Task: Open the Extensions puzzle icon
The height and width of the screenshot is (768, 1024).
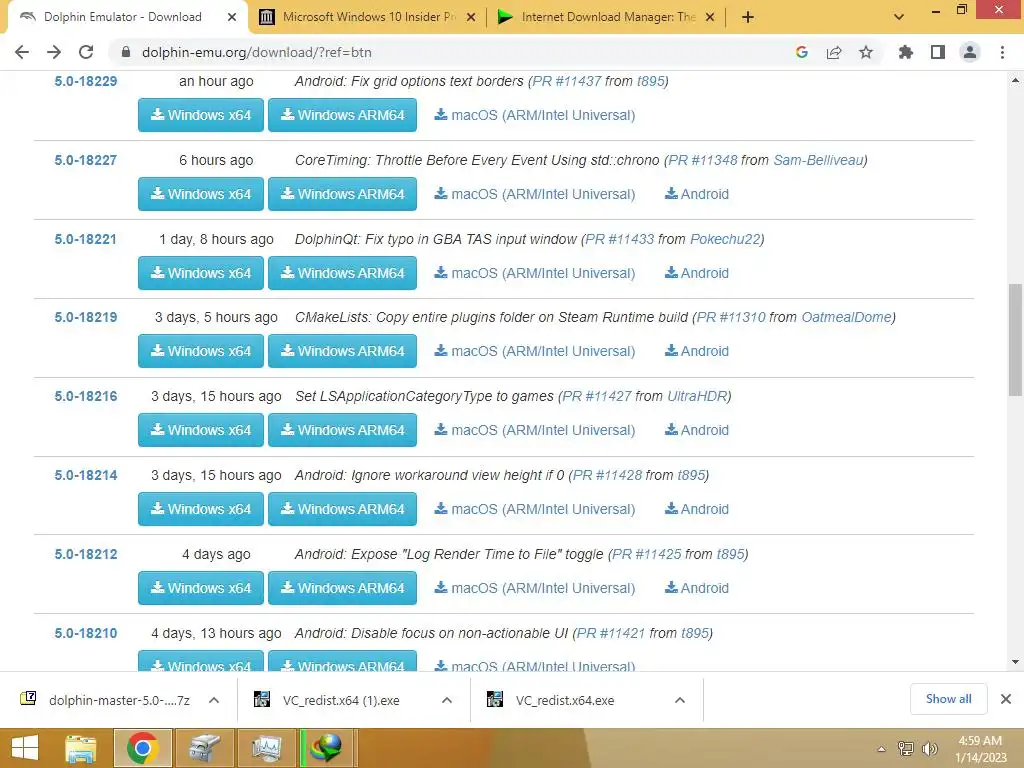Action: [906, 52]
